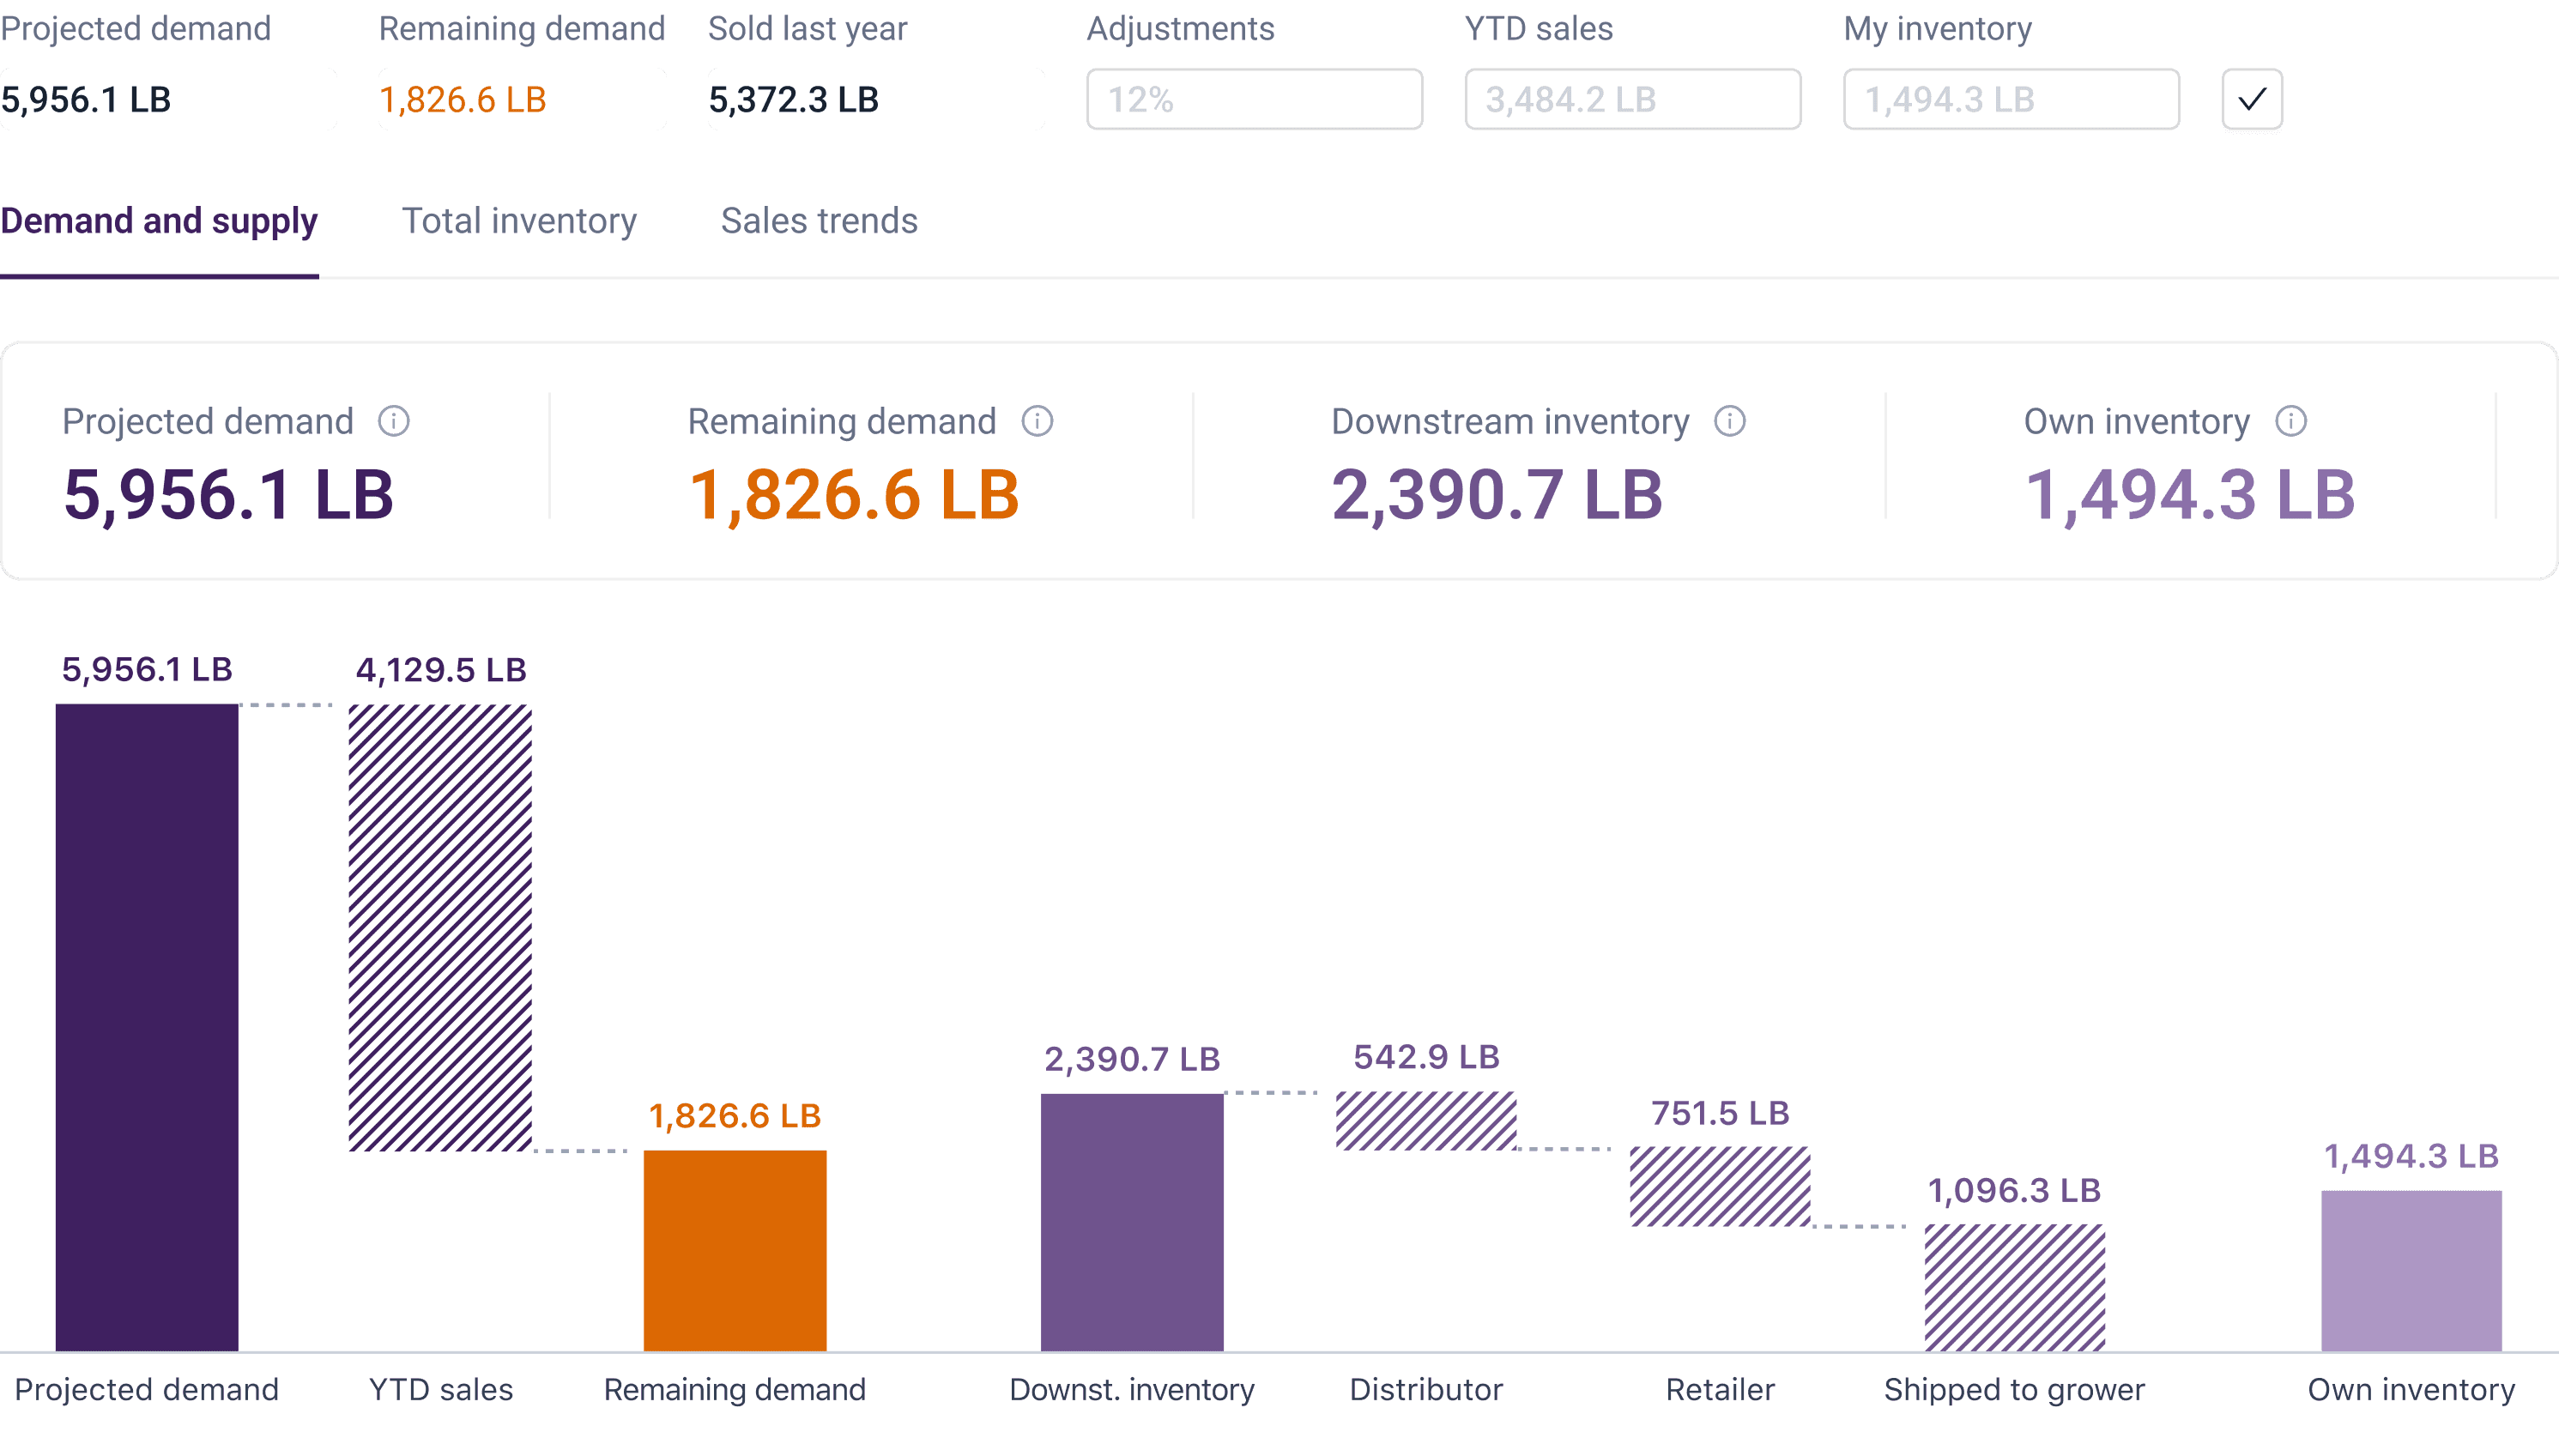
Task: Select the Sold last year input field
Action: 875,99
